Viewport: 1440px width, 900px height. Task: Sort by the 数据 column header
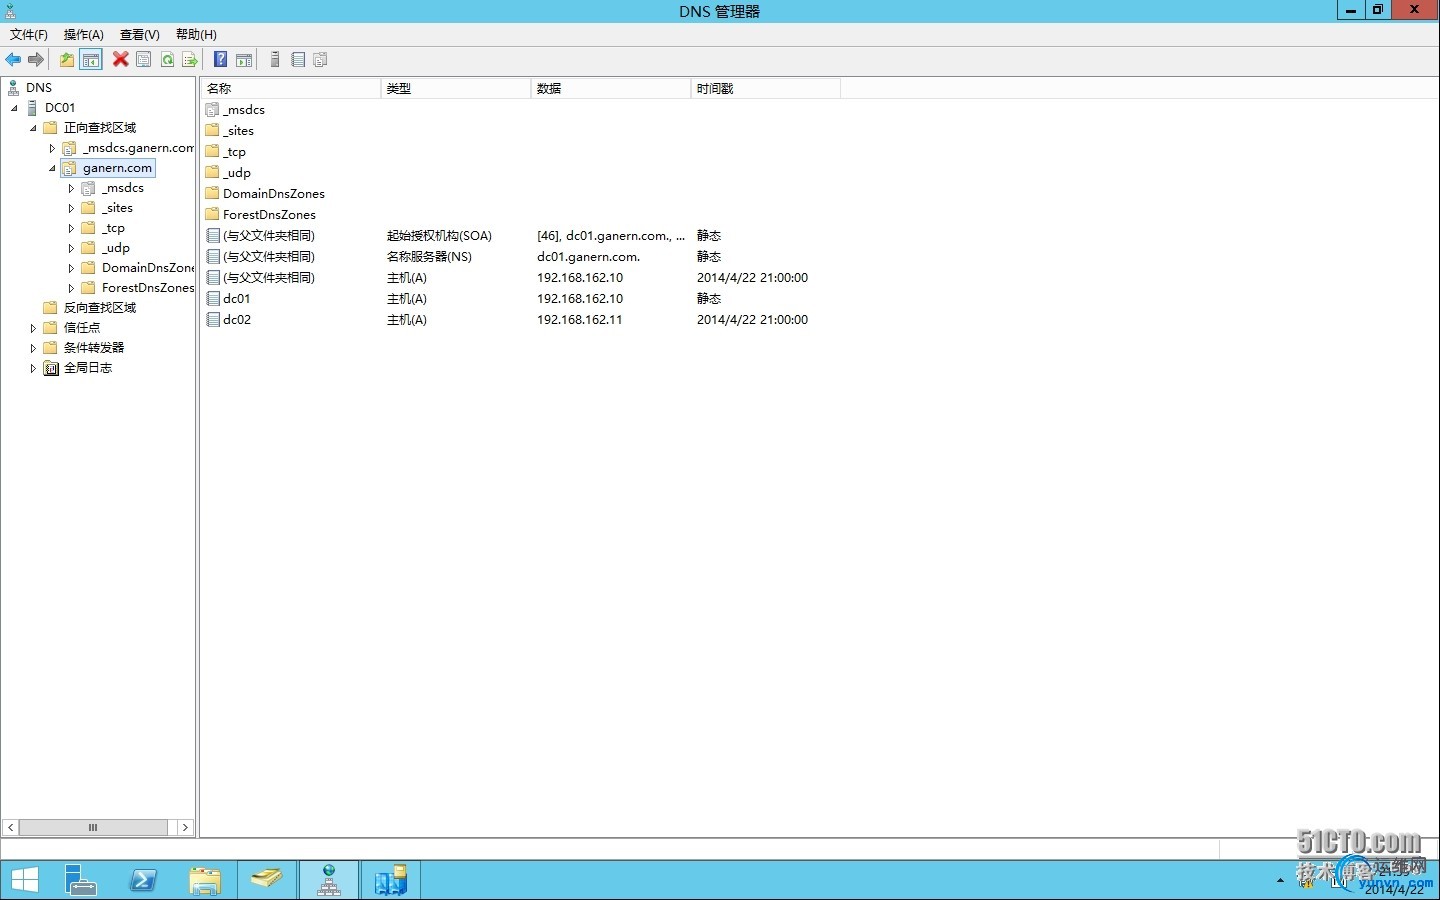610,89
